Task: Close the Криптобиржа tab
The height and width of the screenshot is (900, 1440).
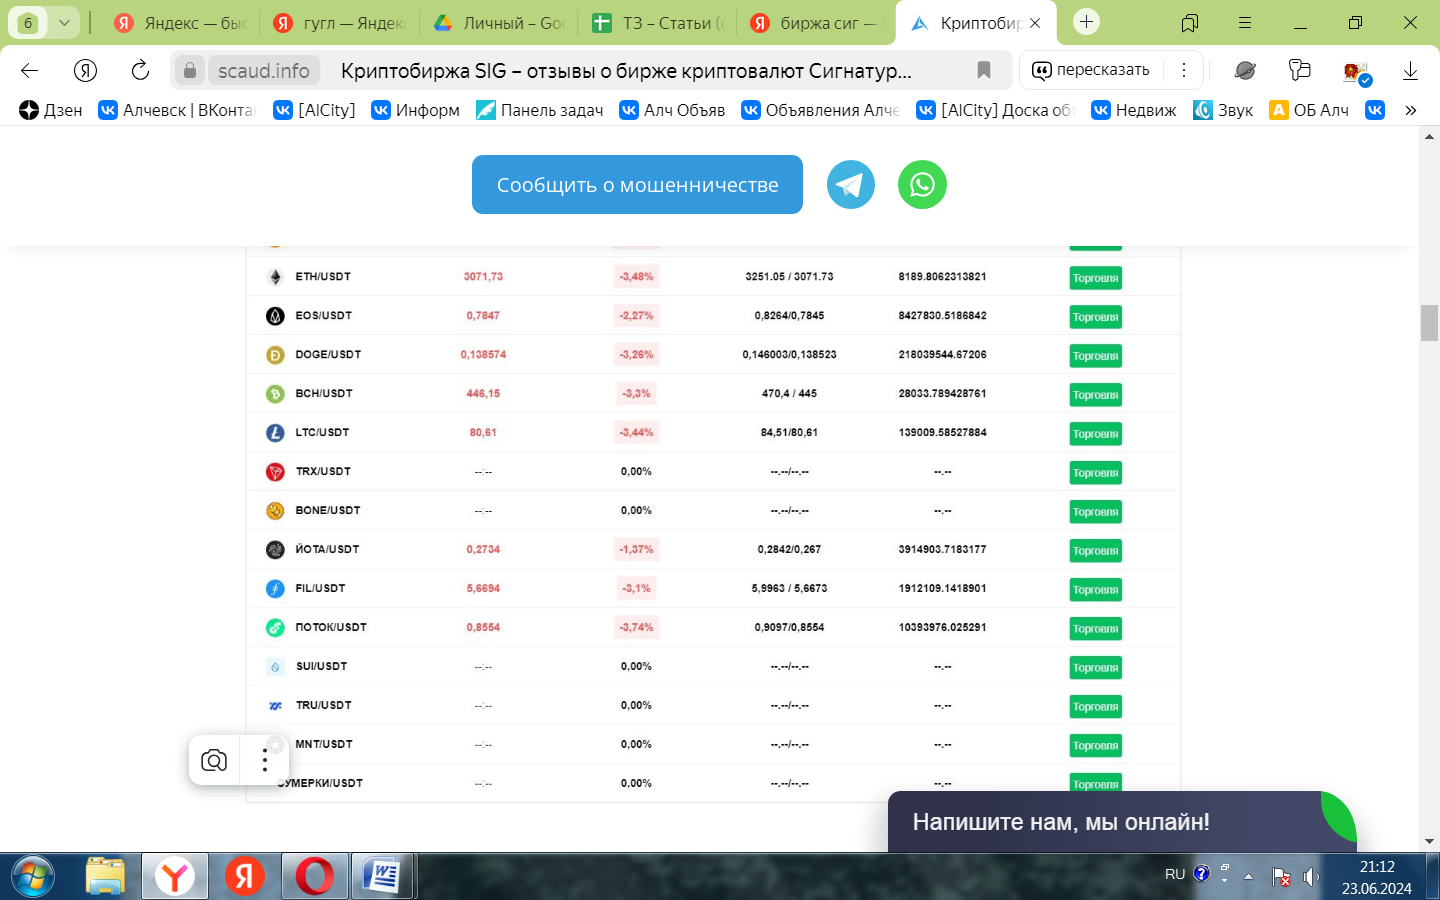Action: [1035, 23]
